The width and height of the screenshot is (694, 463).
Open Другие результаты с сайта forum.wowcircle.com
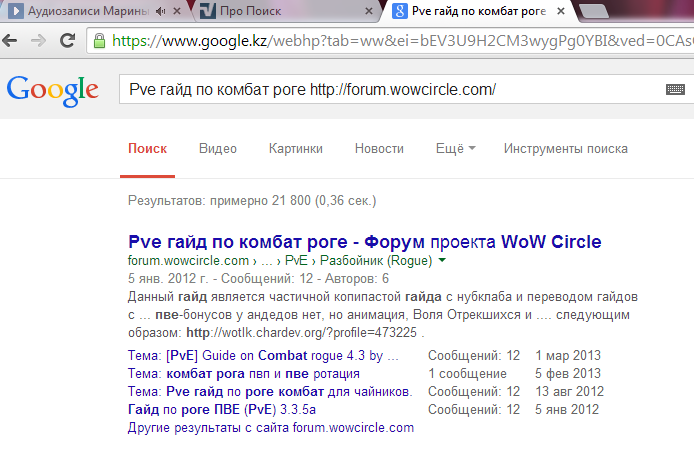(x=271, y=428)
